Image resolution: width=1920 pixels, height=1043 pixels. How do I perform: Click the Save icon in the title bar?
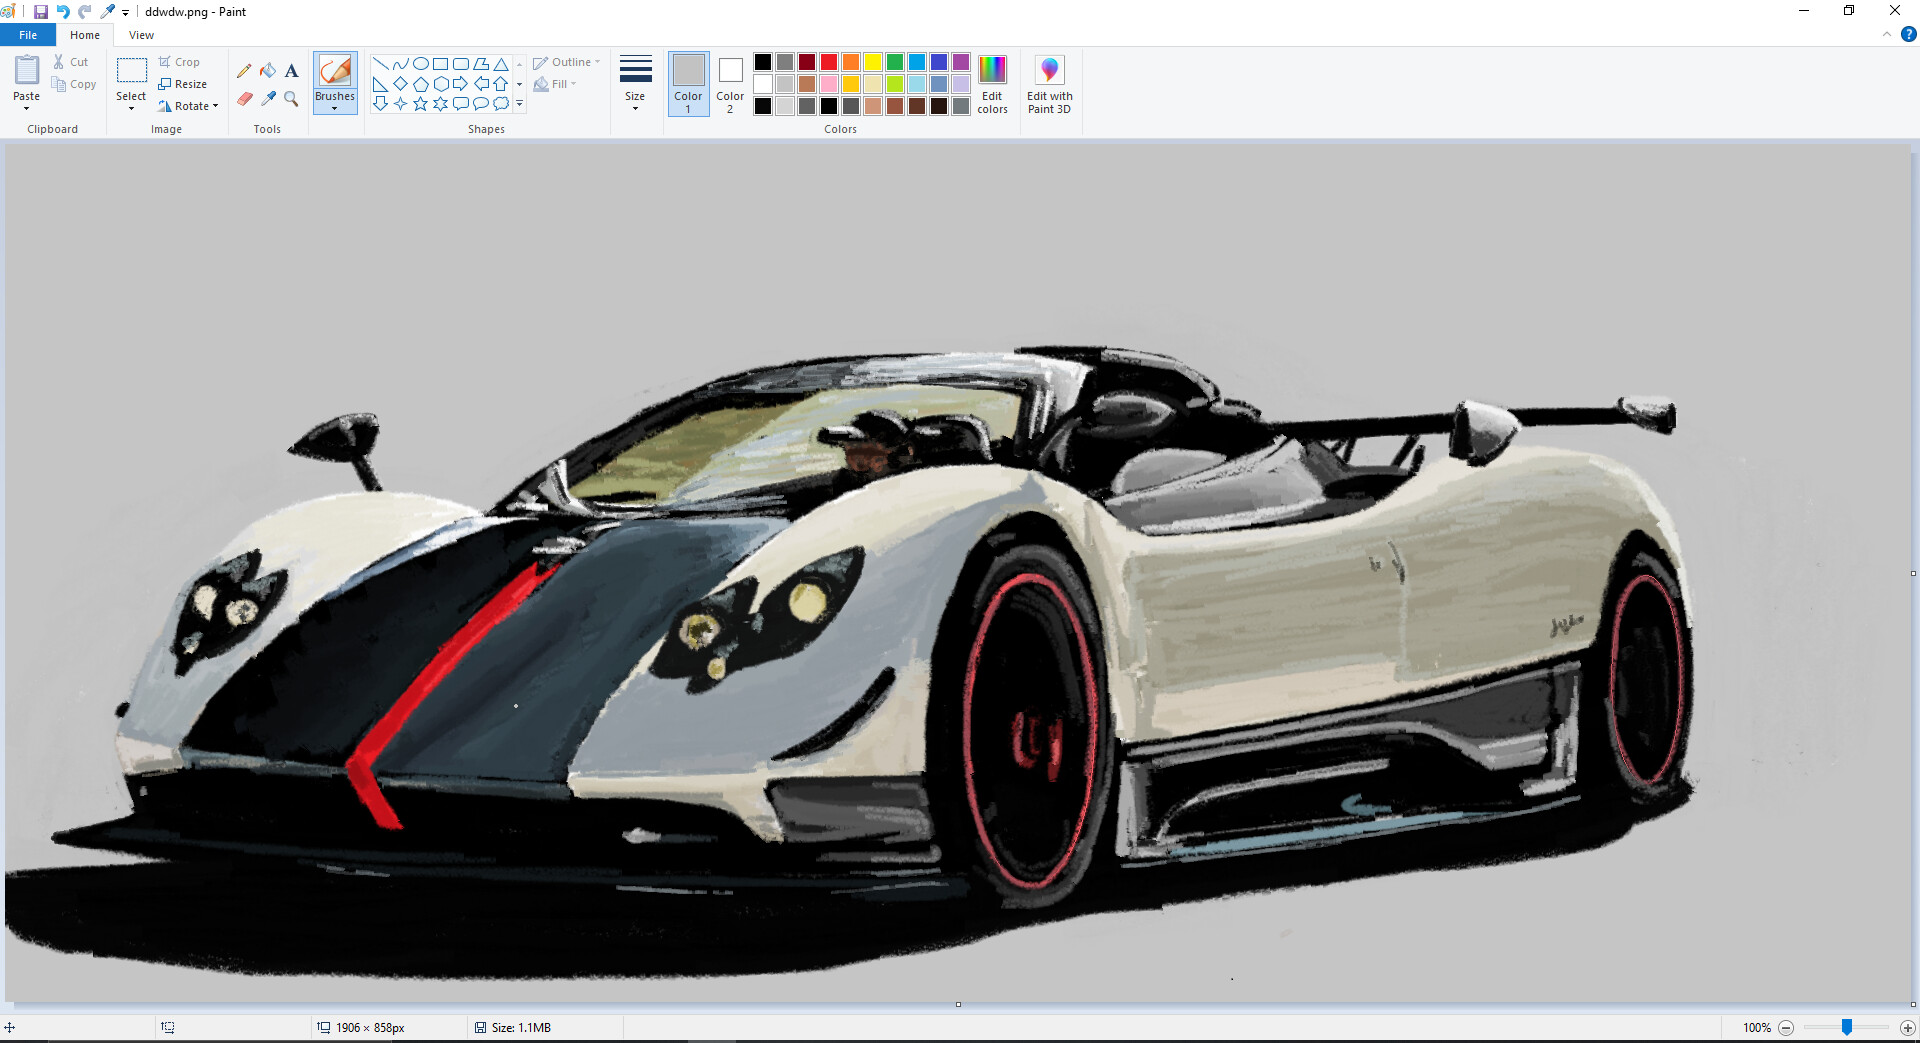pyautogui.click(x=41, y=11)
